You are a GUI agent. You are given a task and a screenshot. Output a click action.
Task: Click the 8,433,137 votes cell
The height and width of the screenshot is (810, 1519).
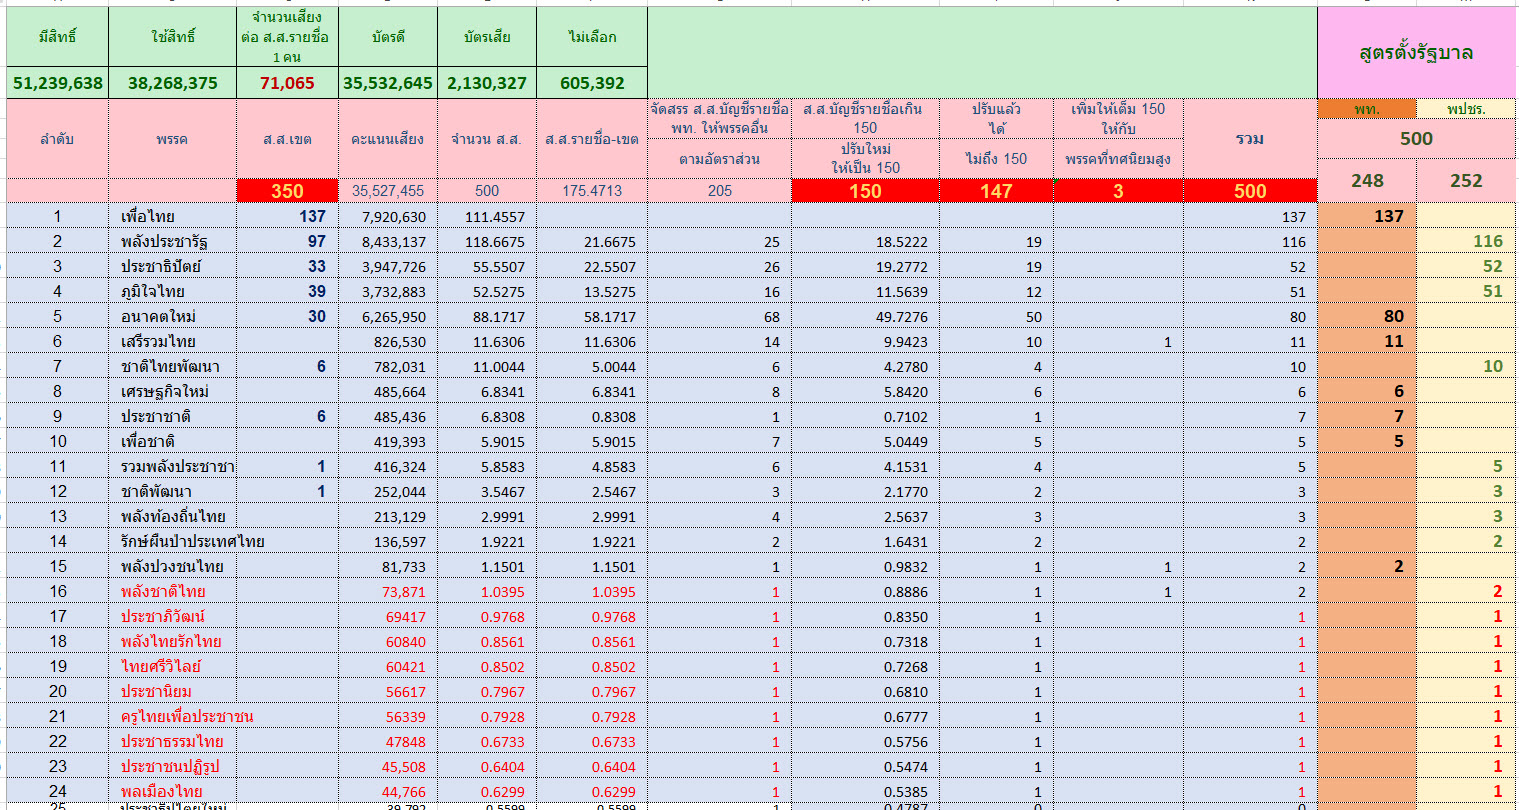387,241
